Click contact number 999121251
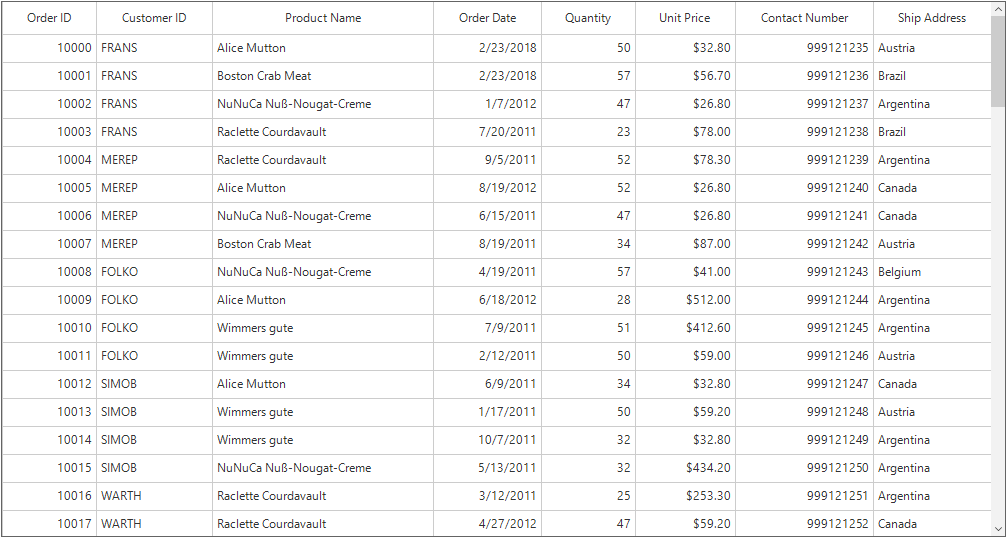 (805, 496)
